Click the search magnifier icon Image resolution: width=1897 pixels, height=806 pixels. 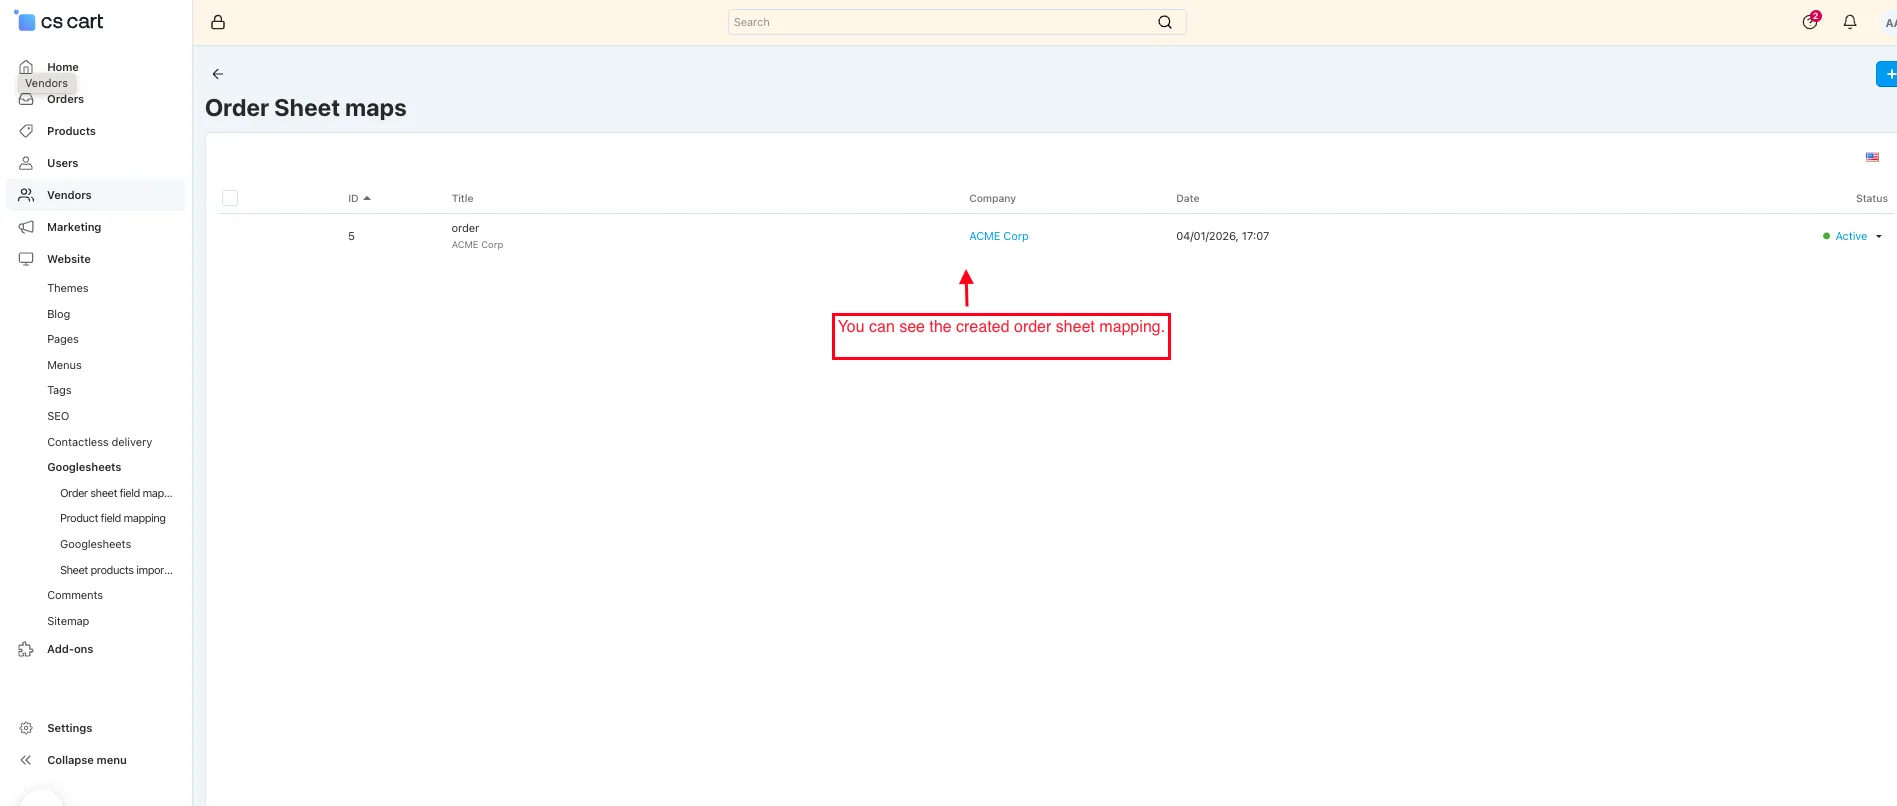click(x=1165, y=22)
